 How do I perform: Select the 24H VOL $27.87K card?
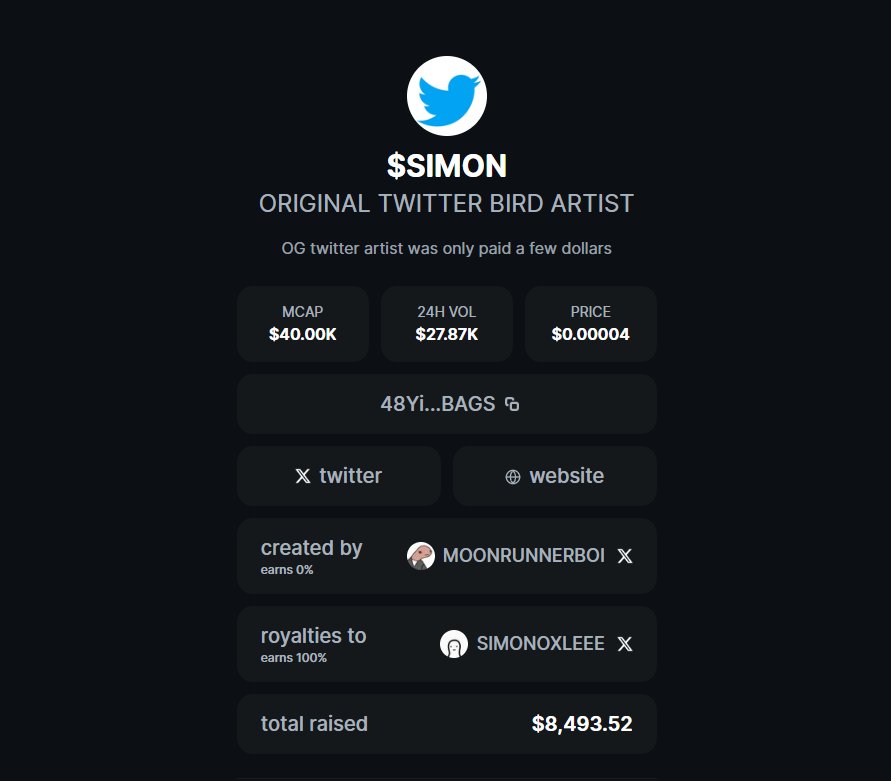pos(446,324)
